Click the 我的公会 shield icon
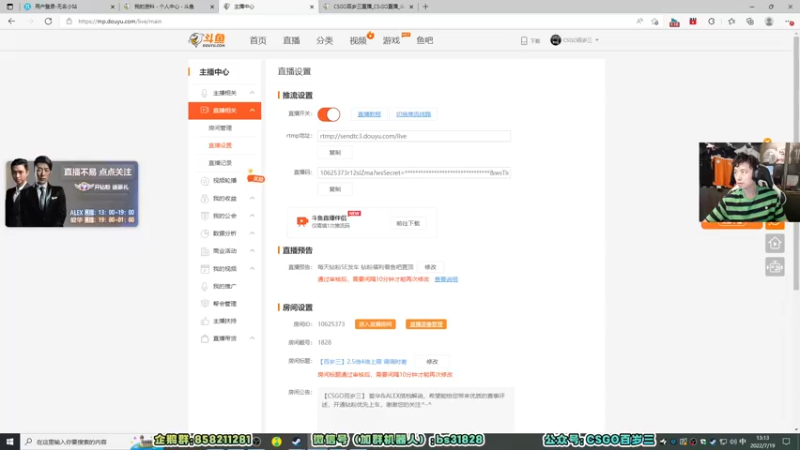Image resolution: width=800 pixels, height=450 pixels. tap(205, 216)
